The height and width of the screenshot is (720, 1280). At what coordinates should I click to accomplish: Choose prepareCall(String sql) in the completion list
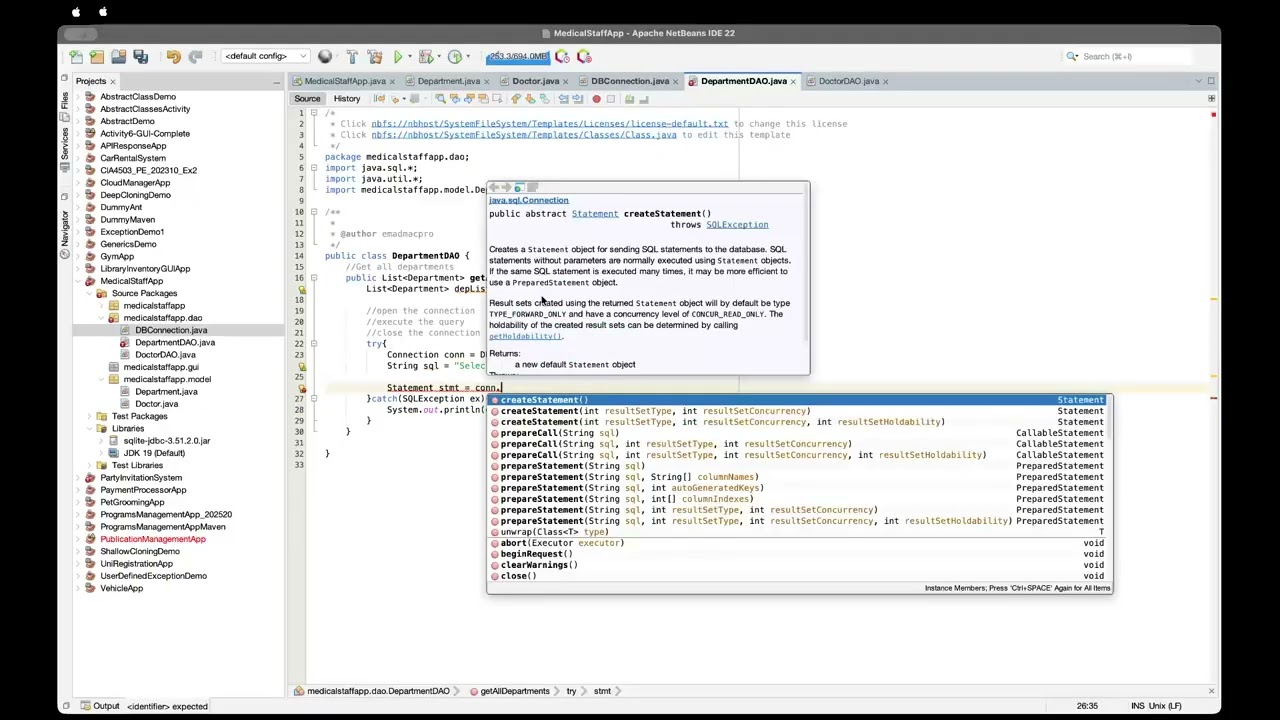coord(798,433)
